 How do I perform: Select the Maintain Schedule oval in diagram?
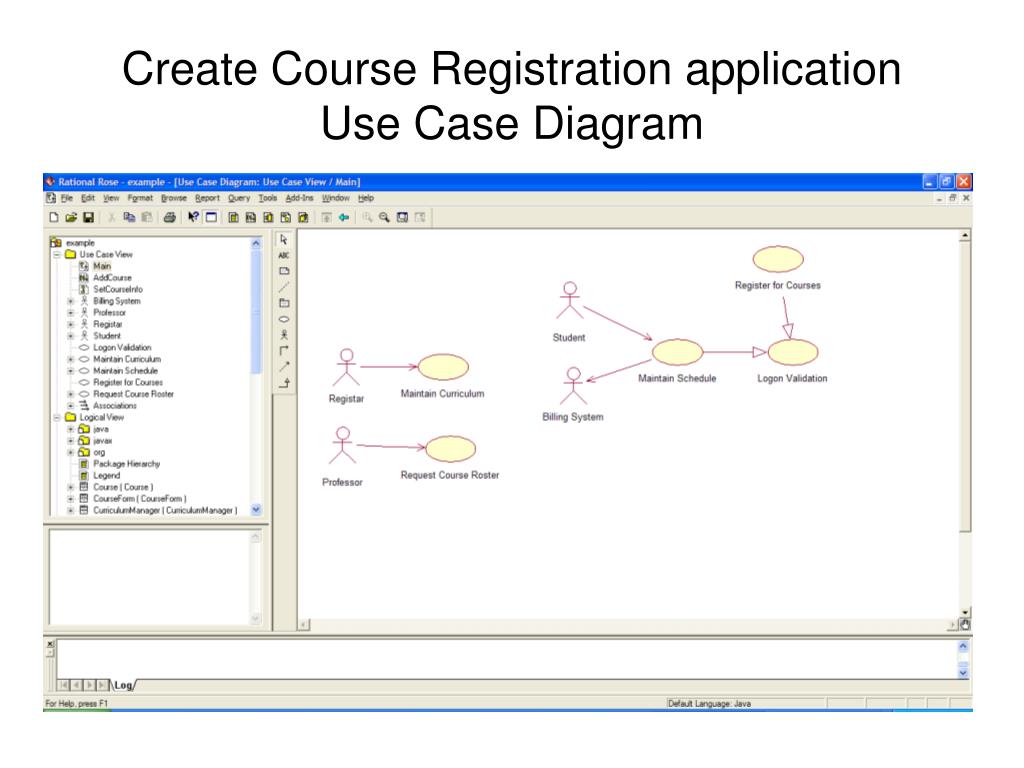tap(677, 352)
